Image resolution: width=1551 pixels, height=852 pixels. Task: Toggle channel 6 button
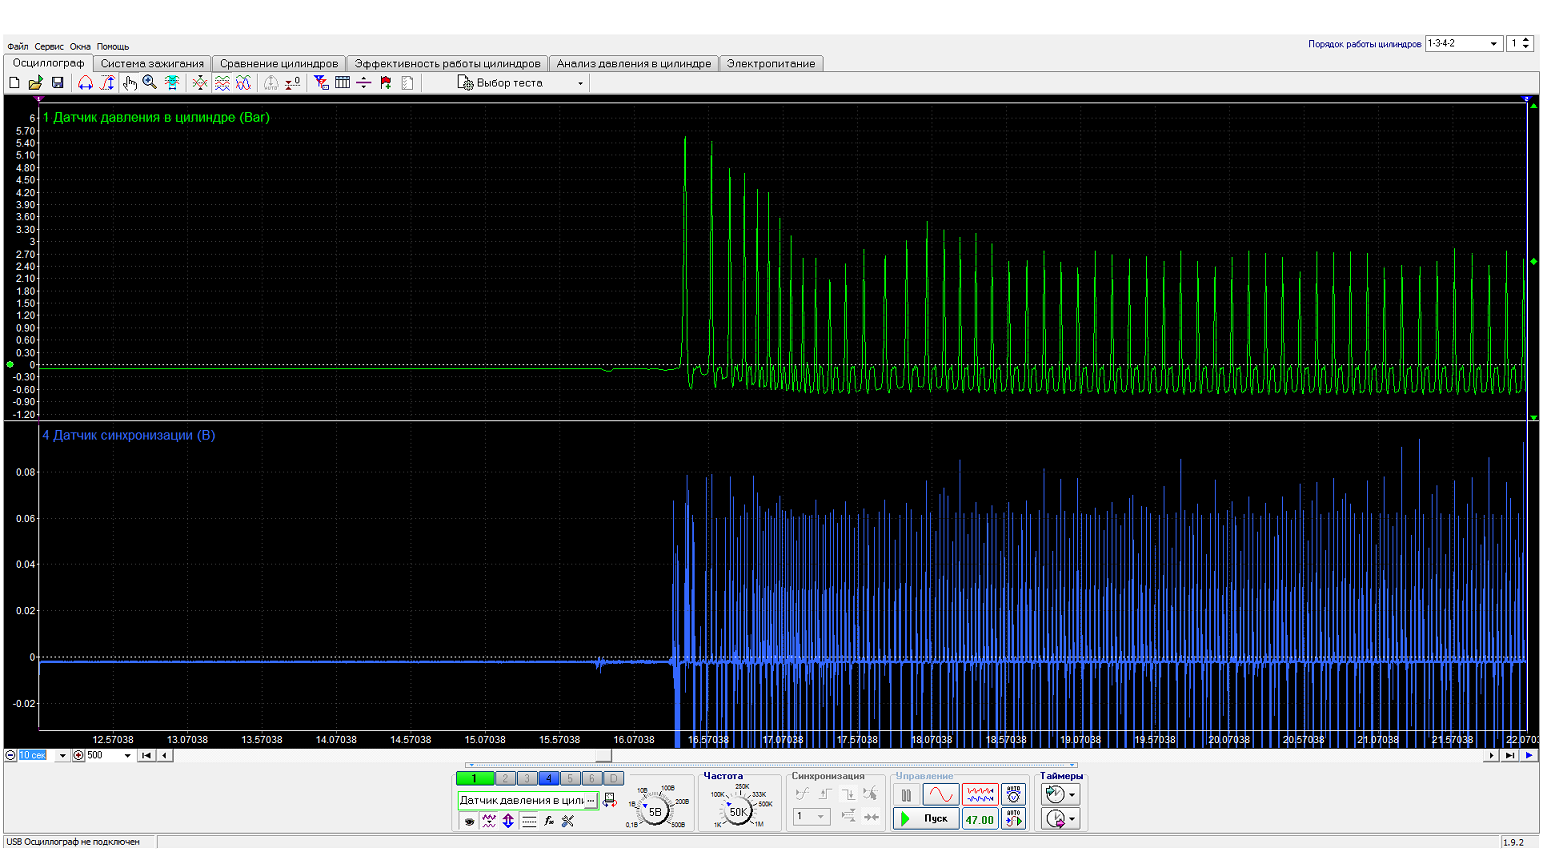pyautogui.click(x=592, y=778)
